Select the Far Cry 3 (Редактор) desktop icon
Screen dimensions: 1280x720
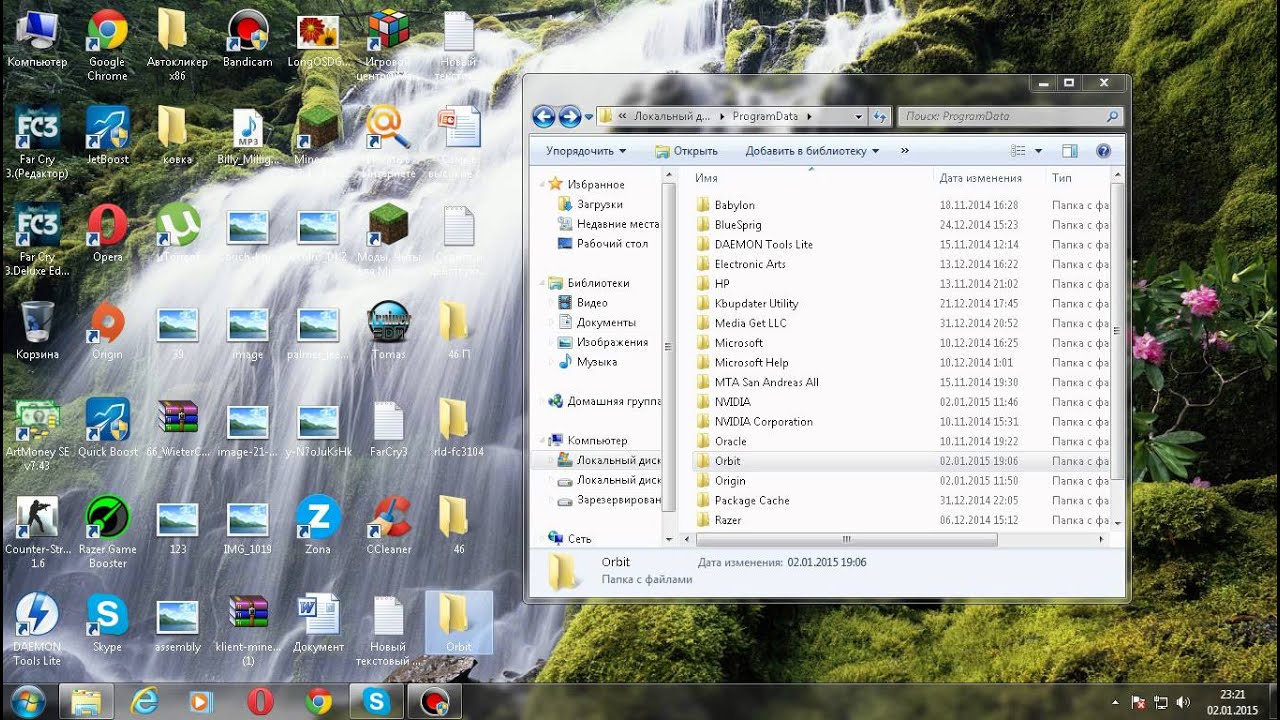[x=38, y=143]
